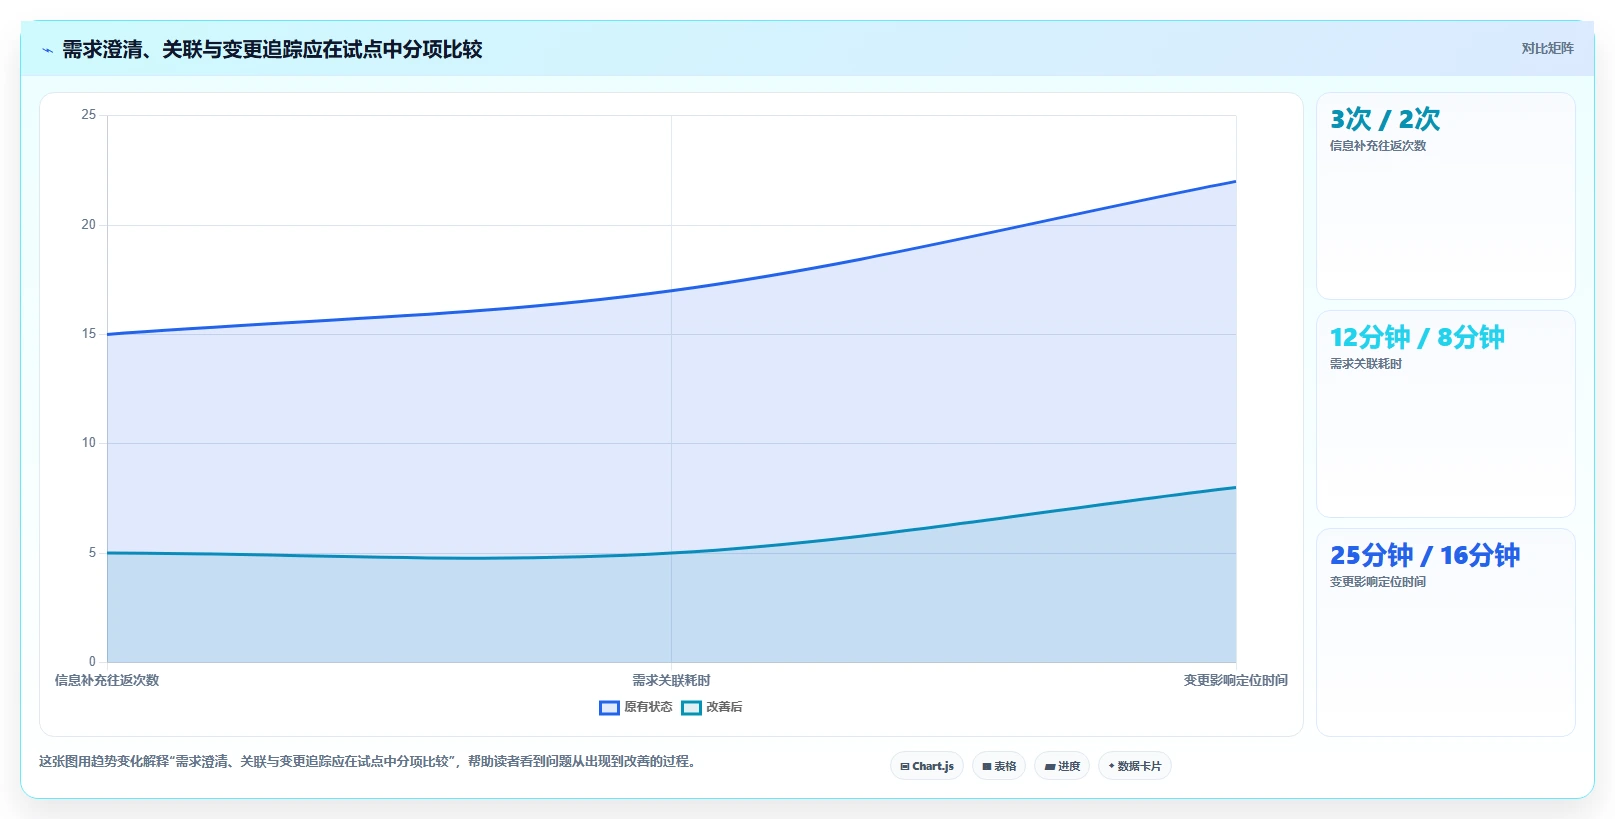
Task: Click the 原有状态 legend label
Action: coord(648,707)
